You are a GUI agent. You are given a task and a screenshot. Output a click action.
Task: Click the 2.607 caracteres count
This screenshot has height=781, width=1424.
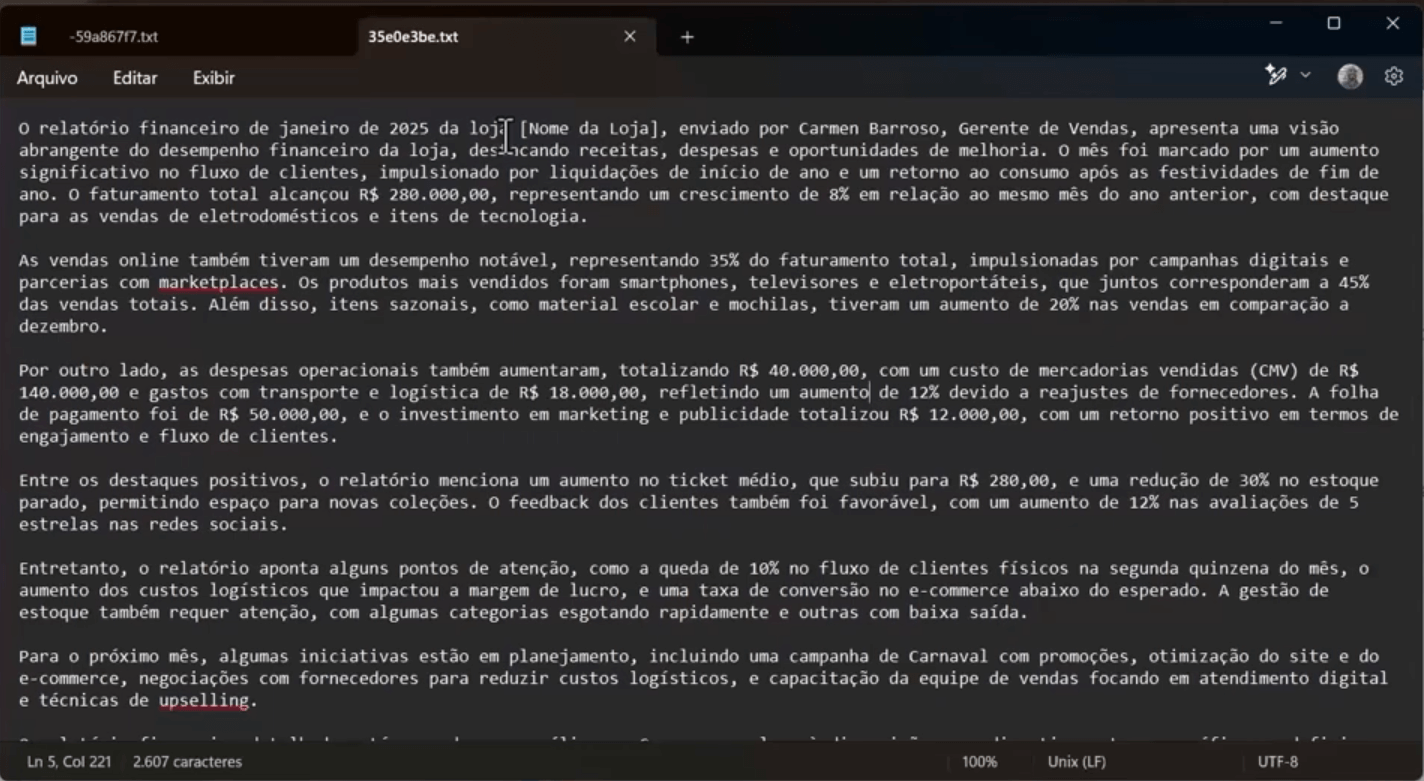[x=188, y=762]
